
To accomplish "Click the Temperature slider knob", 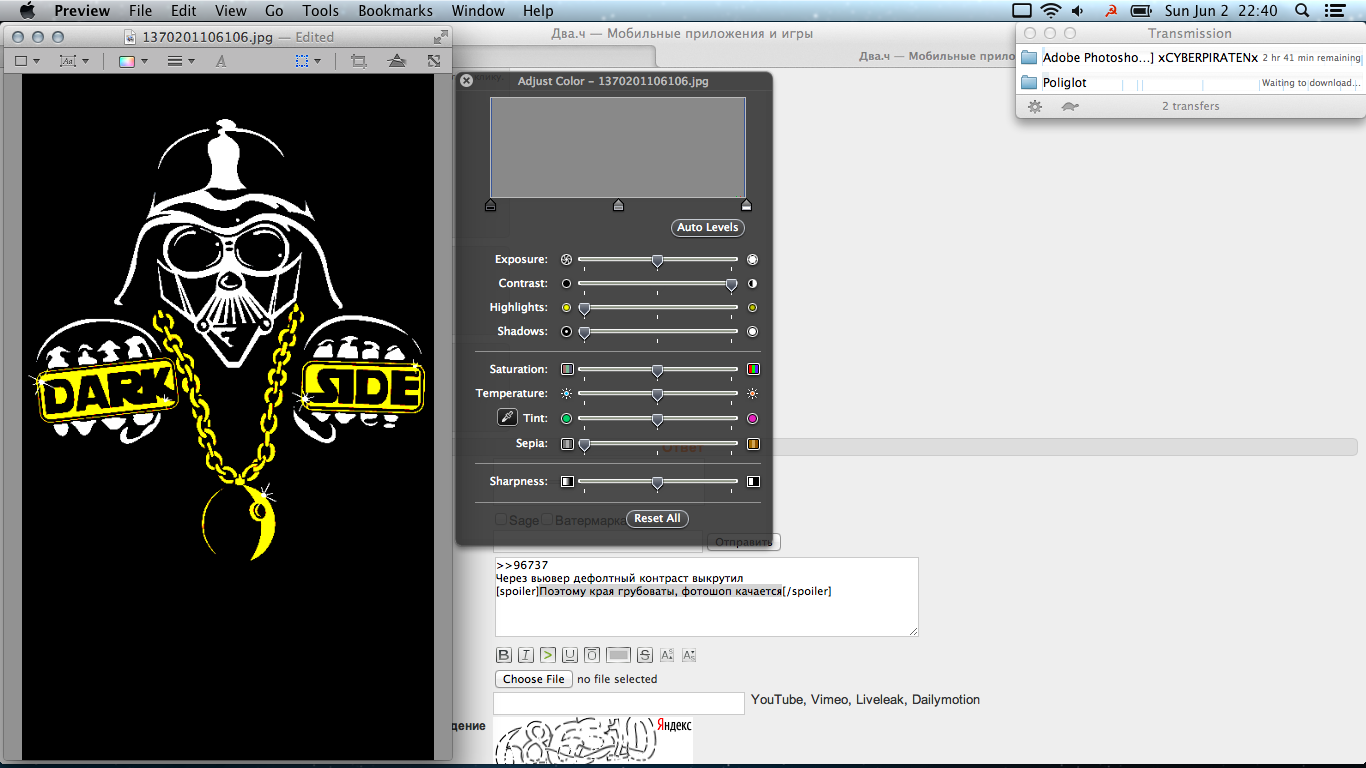I will point(657,394).
